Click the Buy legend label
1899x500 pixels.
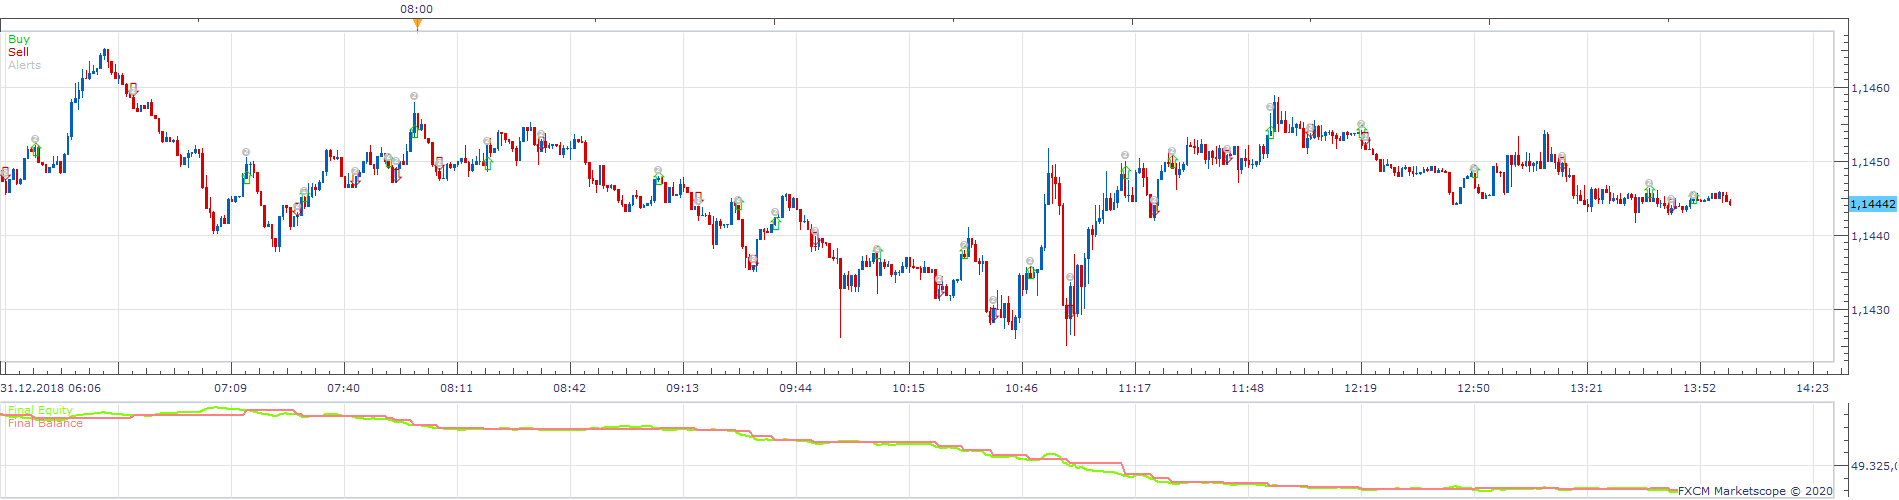(19, 40)
